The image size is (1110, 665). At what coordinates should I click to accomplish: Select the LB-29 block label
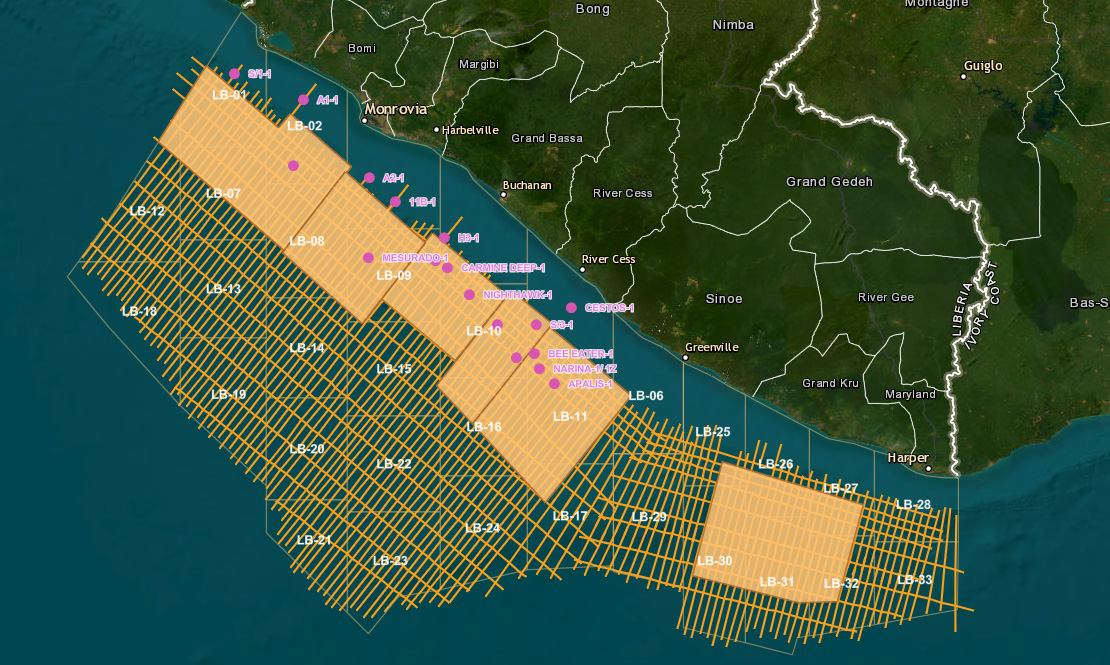coord(648,517)
